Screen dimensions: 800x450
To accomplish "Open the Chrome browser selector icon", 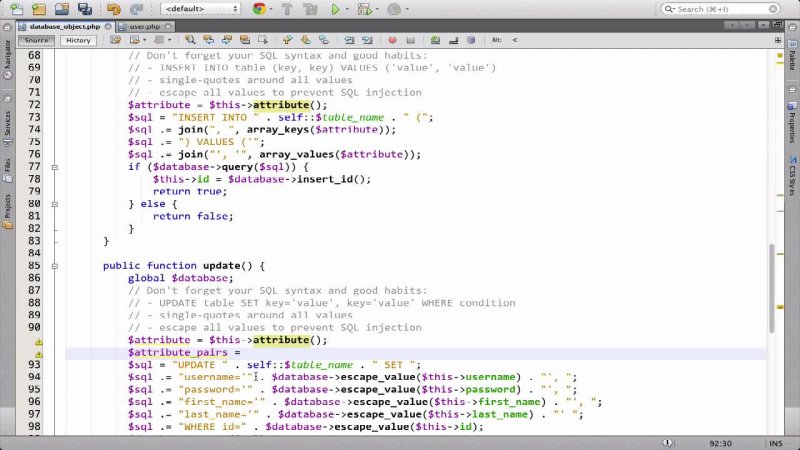I will [x=260, y=10].
